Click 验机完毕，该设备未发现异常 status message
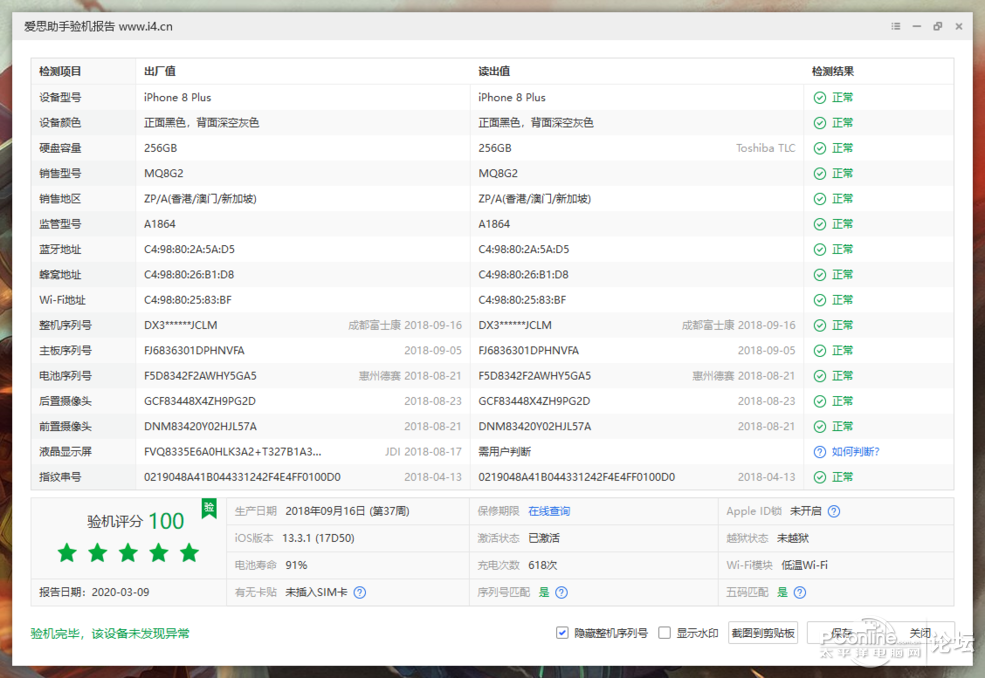The image size is (985, 678). pyautogui.click(x=110, y=633)
